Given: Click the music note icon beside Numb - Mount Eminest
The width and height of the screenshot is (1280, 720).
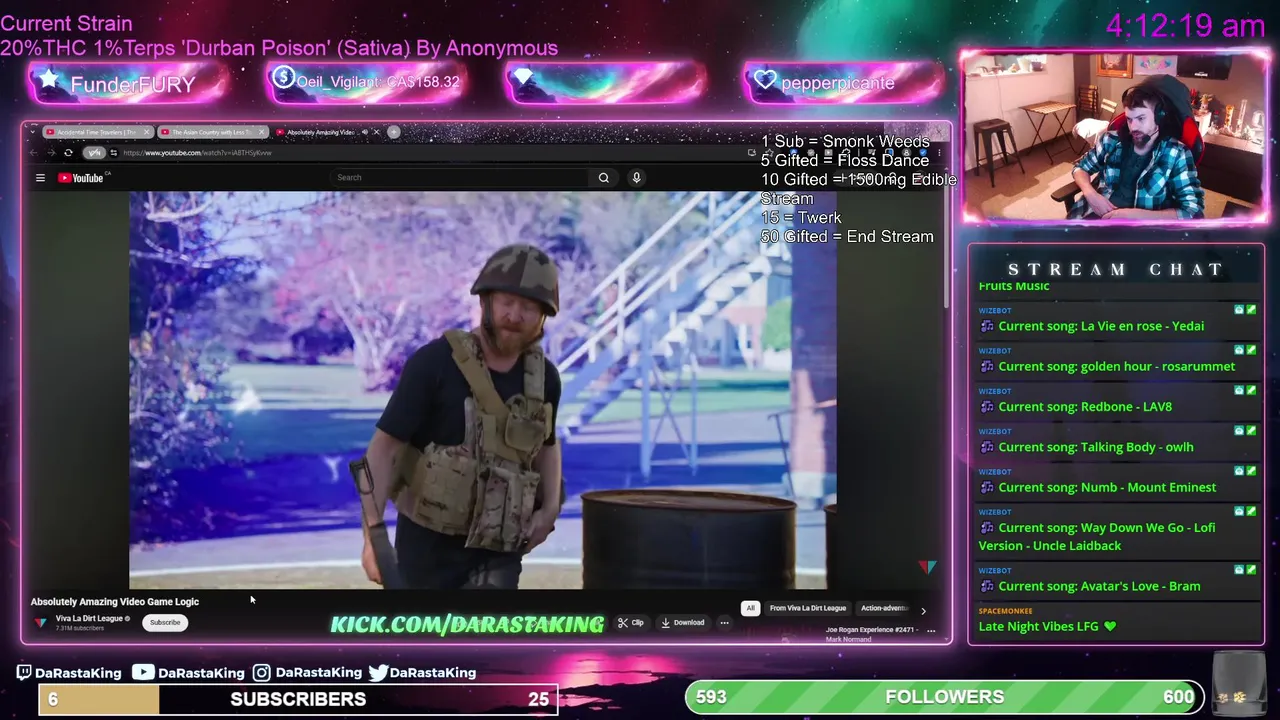Looking at the screenshot, I should coord(987,488).
